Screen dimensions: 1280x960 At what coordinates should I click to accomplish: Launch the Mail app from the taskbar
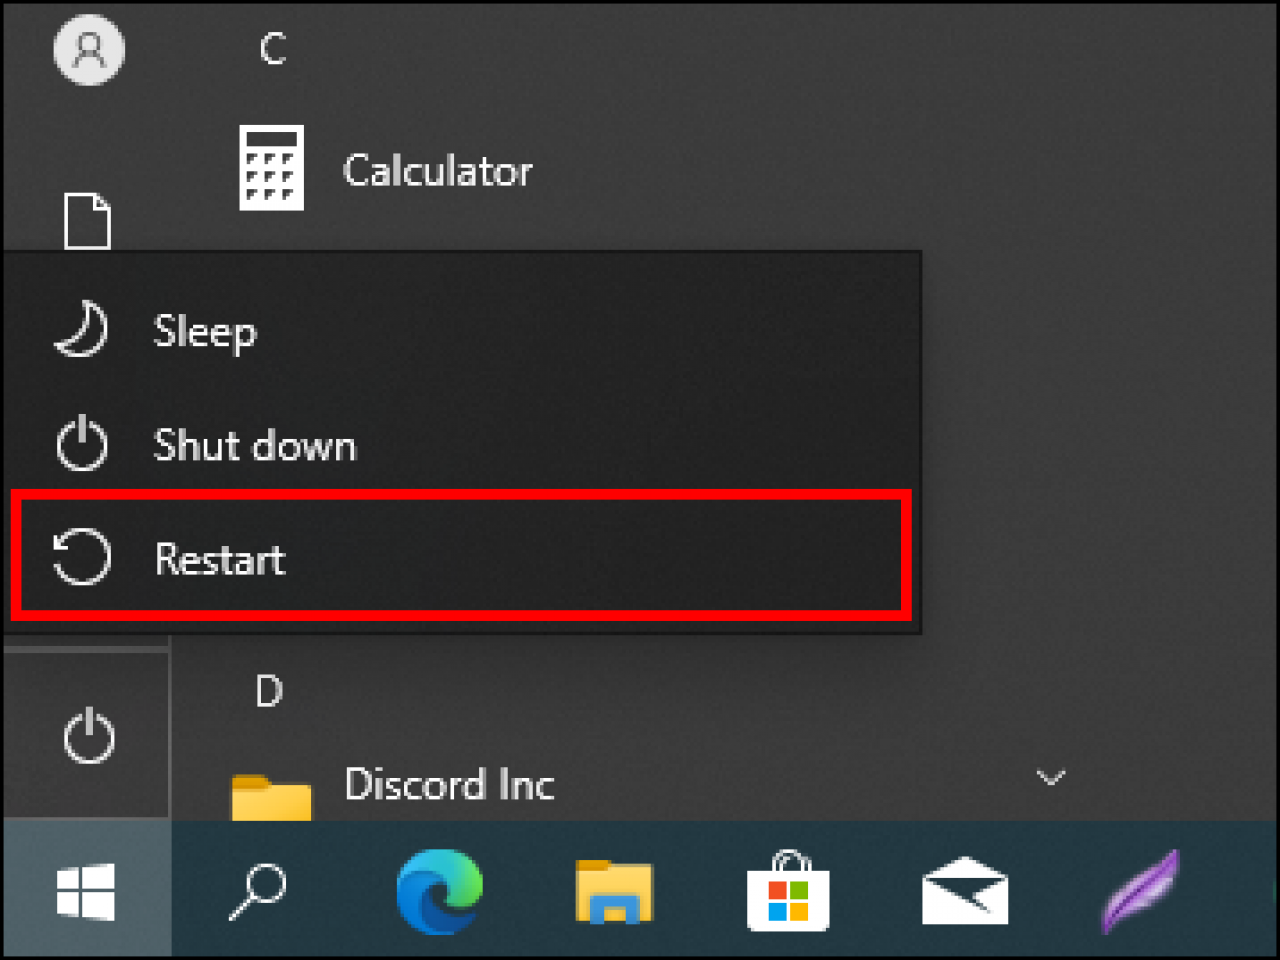click(963, 893)
